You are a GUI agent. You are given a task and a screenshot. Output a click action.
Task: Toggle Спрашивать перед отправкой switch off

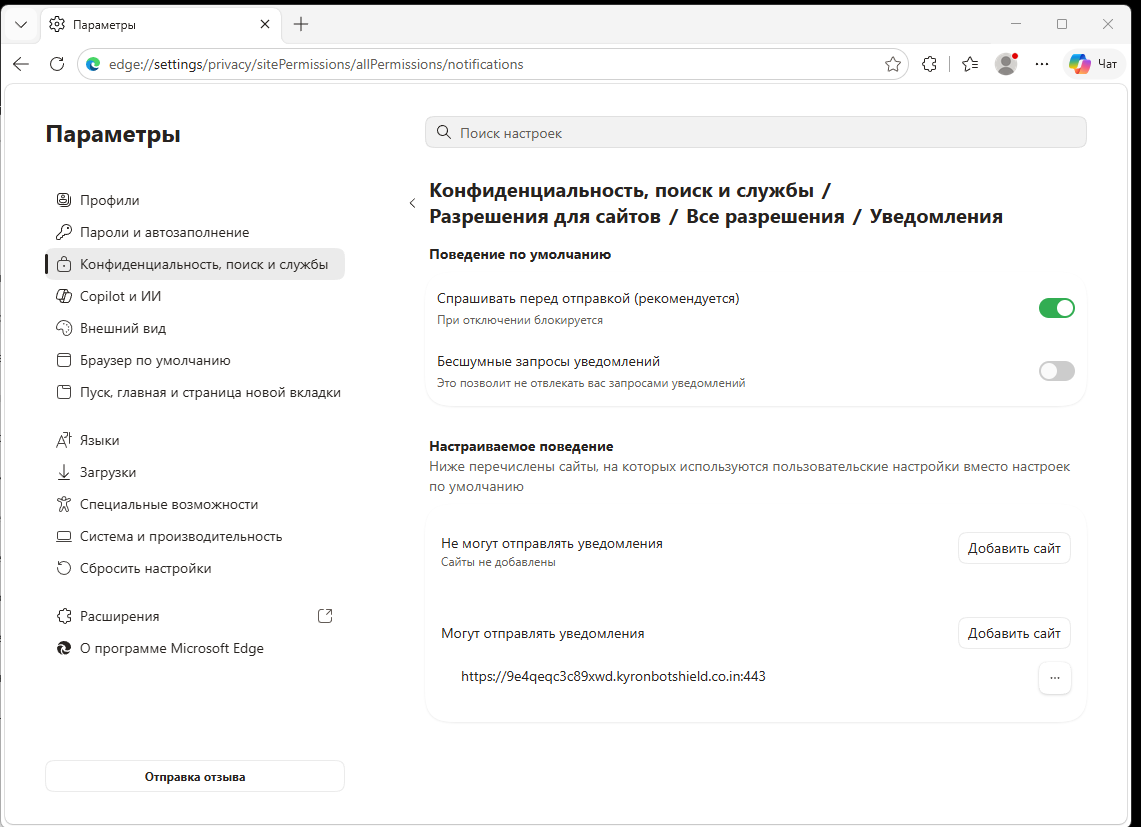pyautogui.click(x=1057, y=308)
